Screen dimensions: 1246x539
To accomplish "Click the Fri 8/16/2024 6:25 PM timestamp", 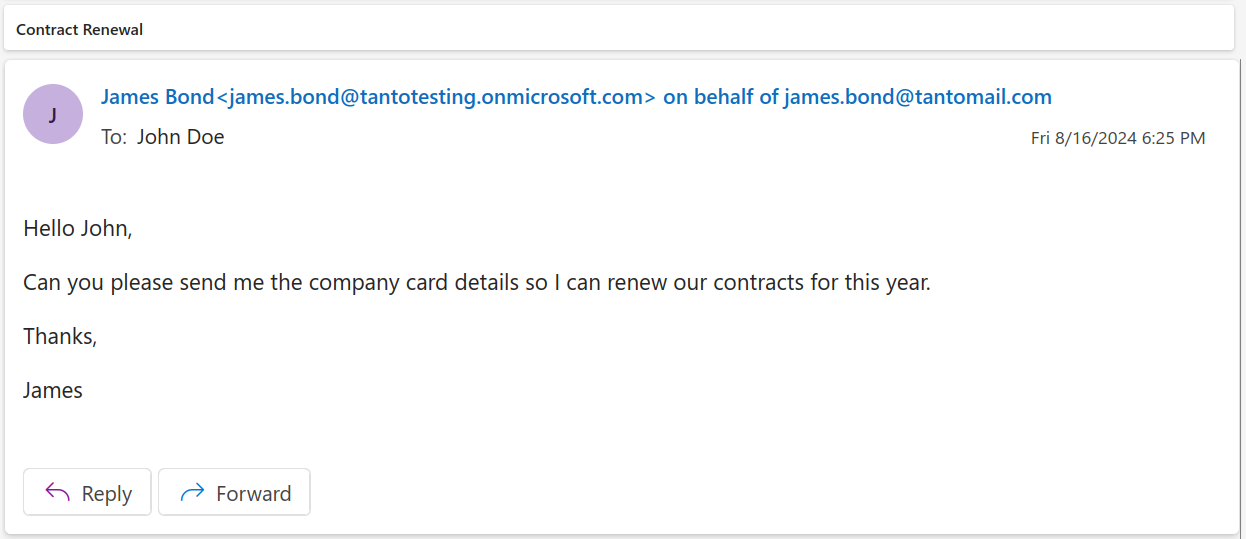I will click(x=1117, y=138).
